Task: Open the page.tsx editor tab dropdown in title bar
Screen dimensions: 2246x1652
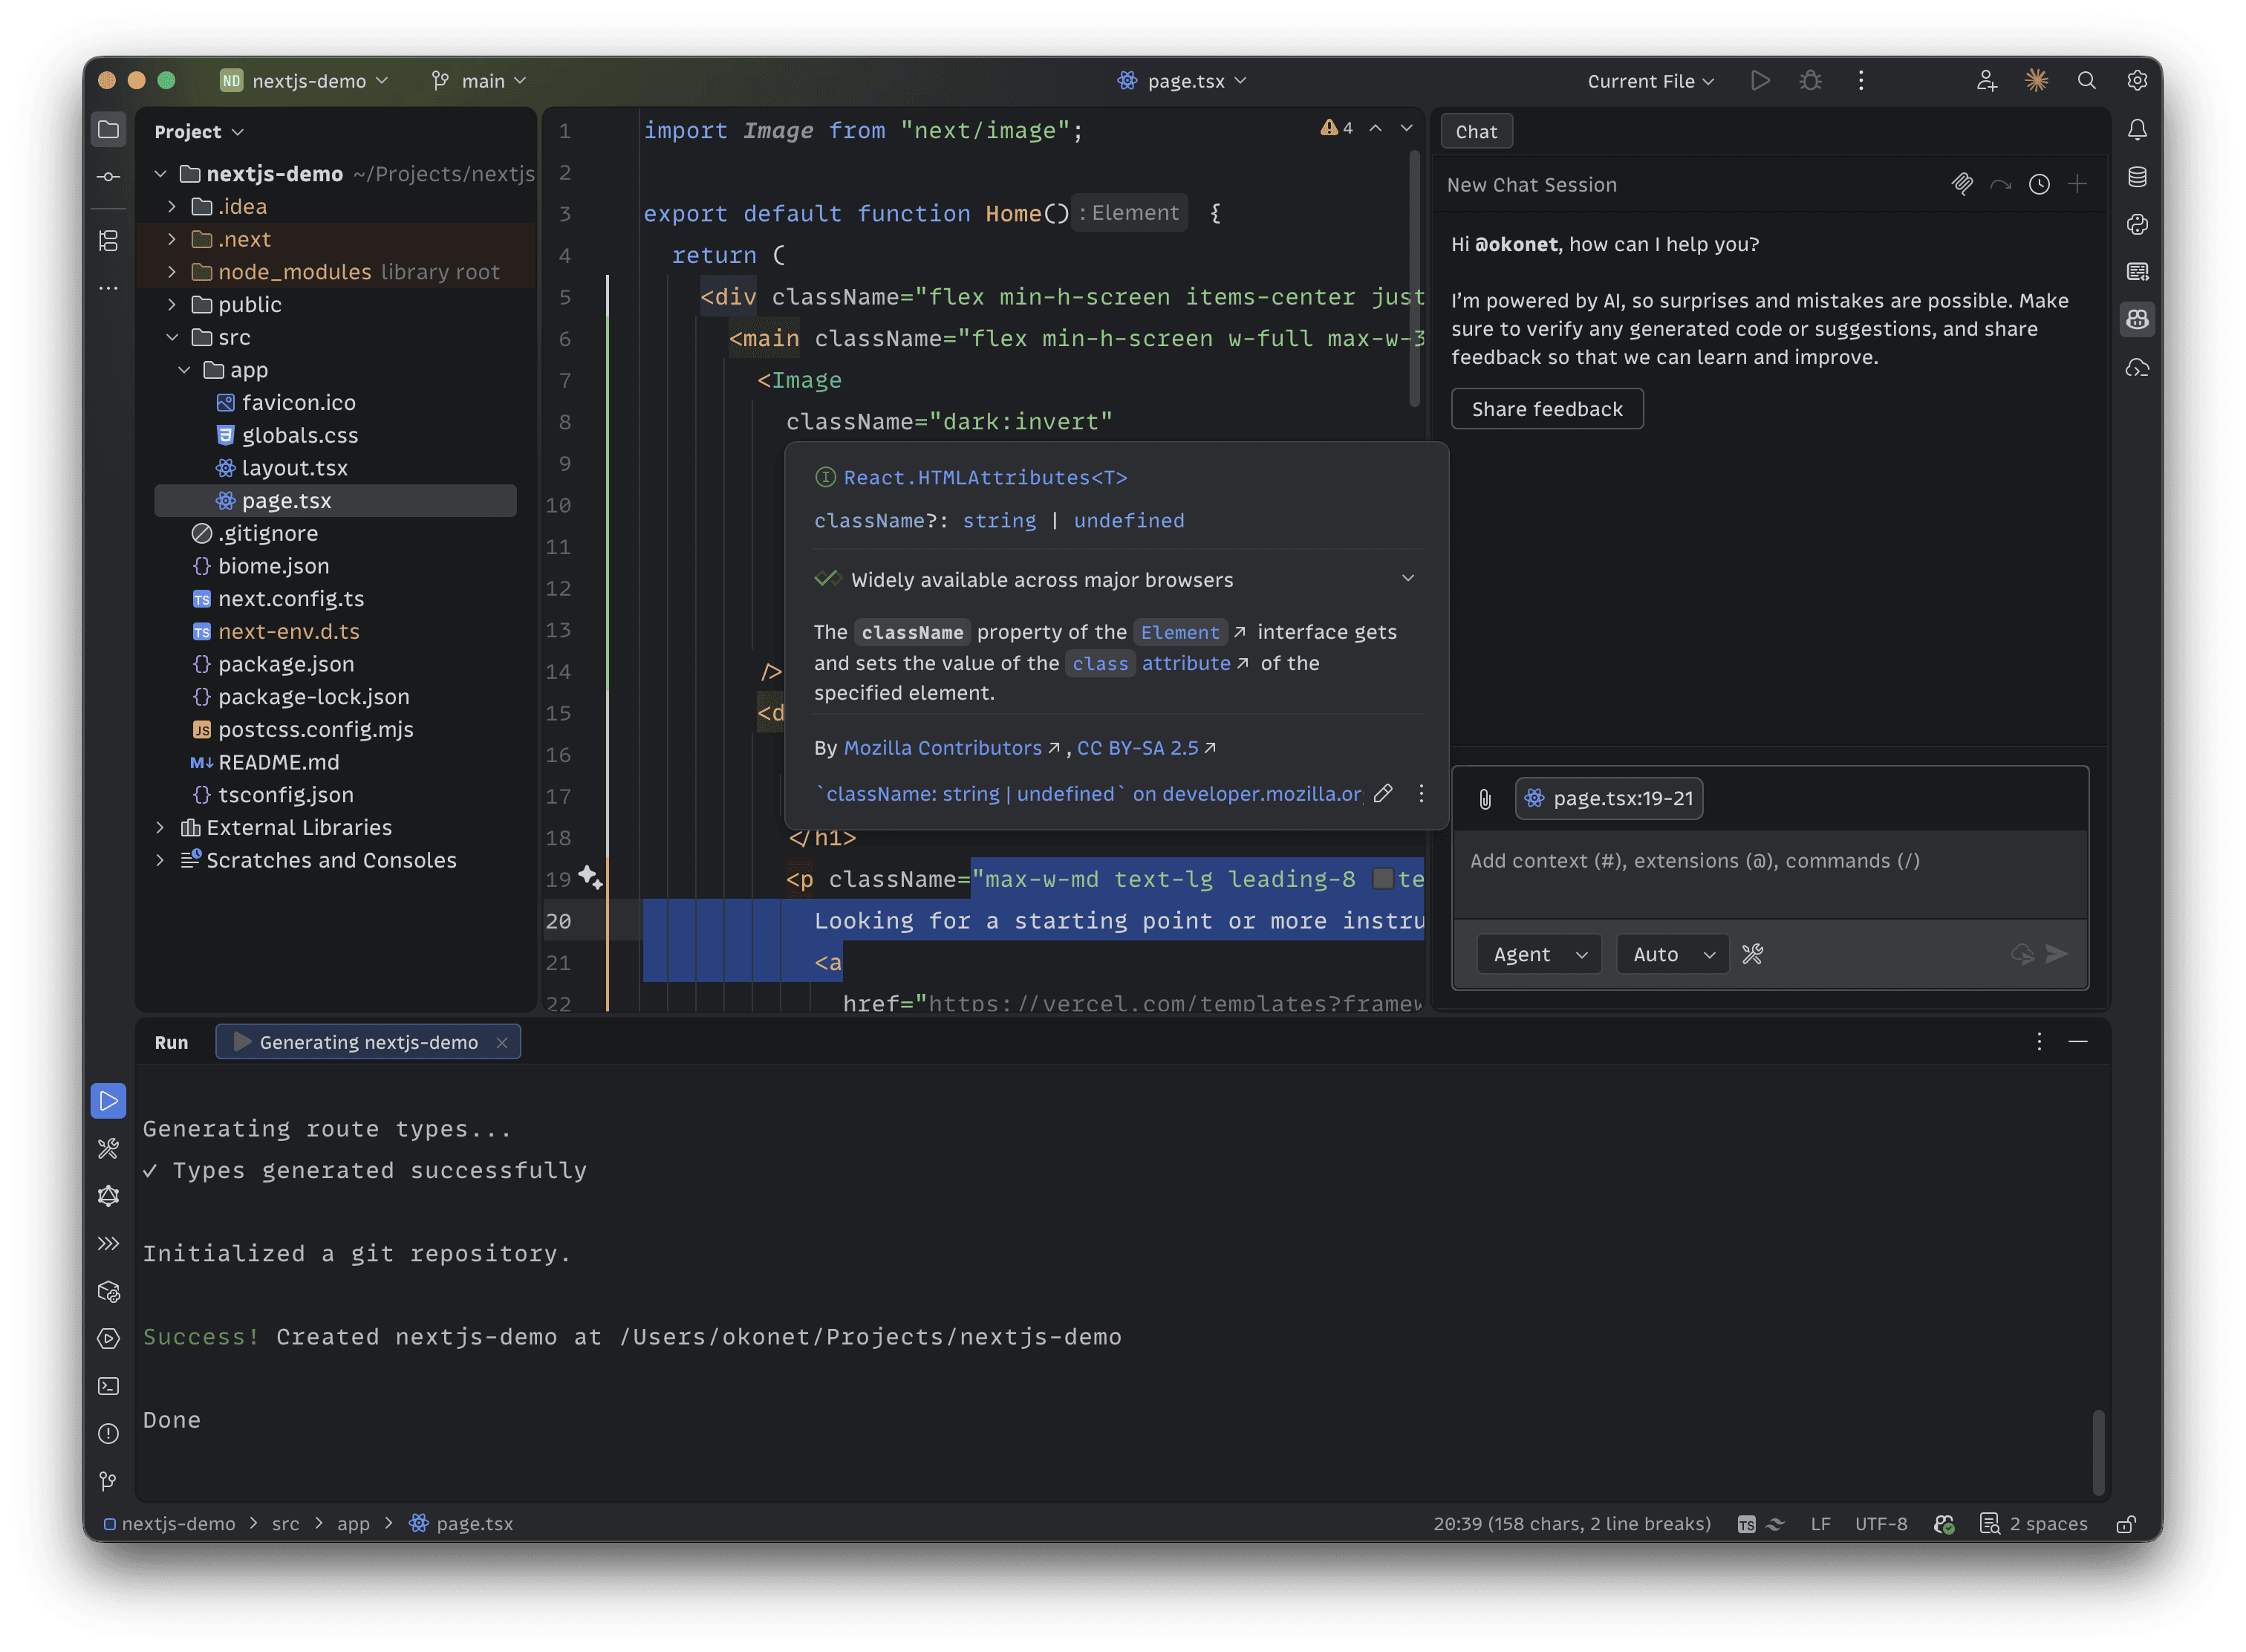Action: pyautogui.click(x=1182, y=81)
